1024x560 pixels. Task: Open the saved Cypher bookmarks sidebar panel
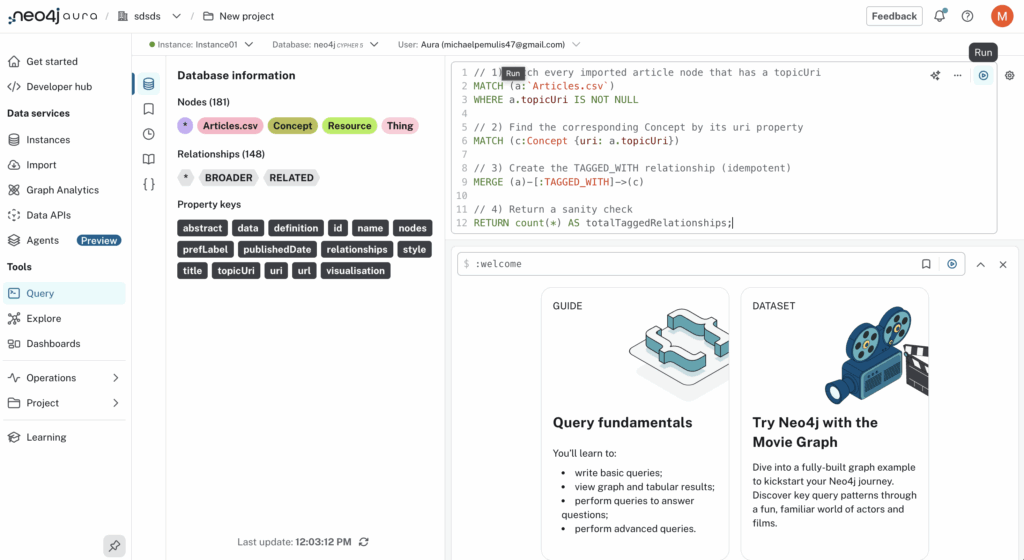pos(149,109)
